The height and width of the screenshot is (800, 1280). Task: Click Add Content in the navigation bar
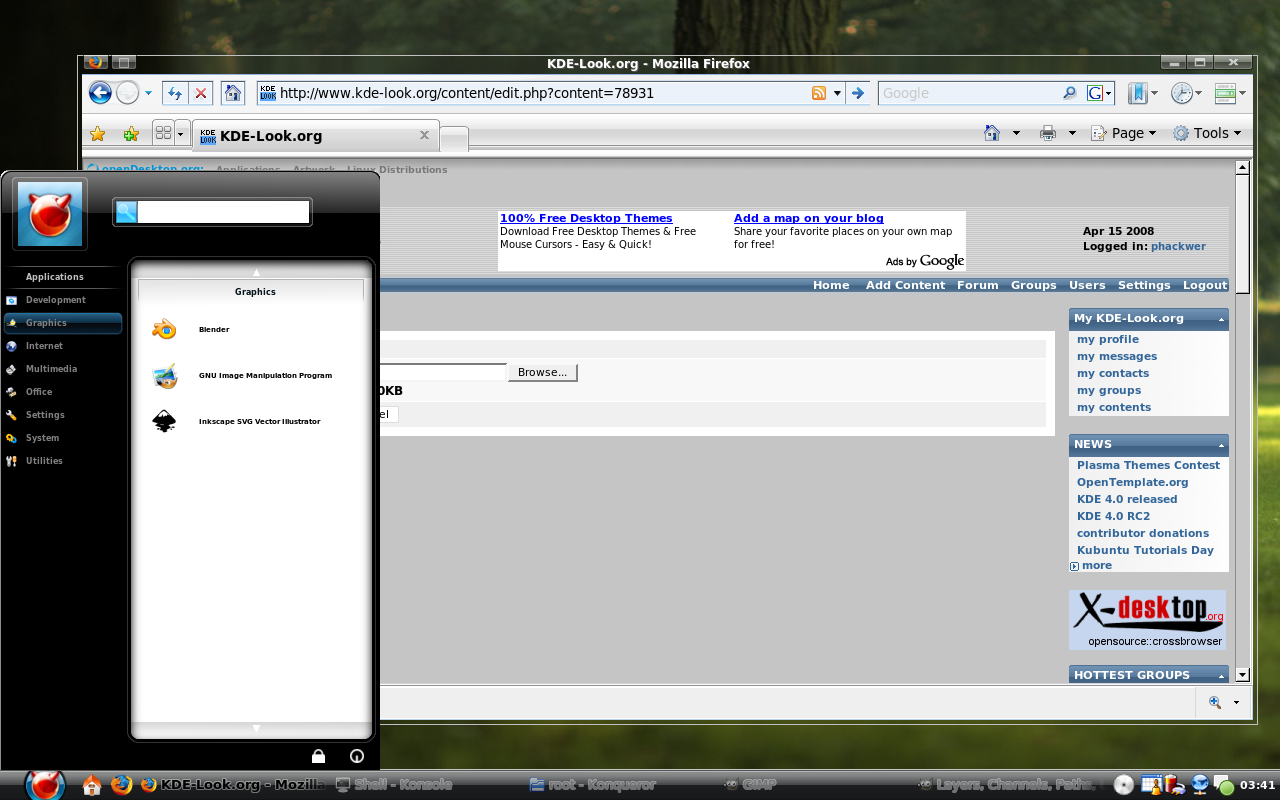(905, 285)
